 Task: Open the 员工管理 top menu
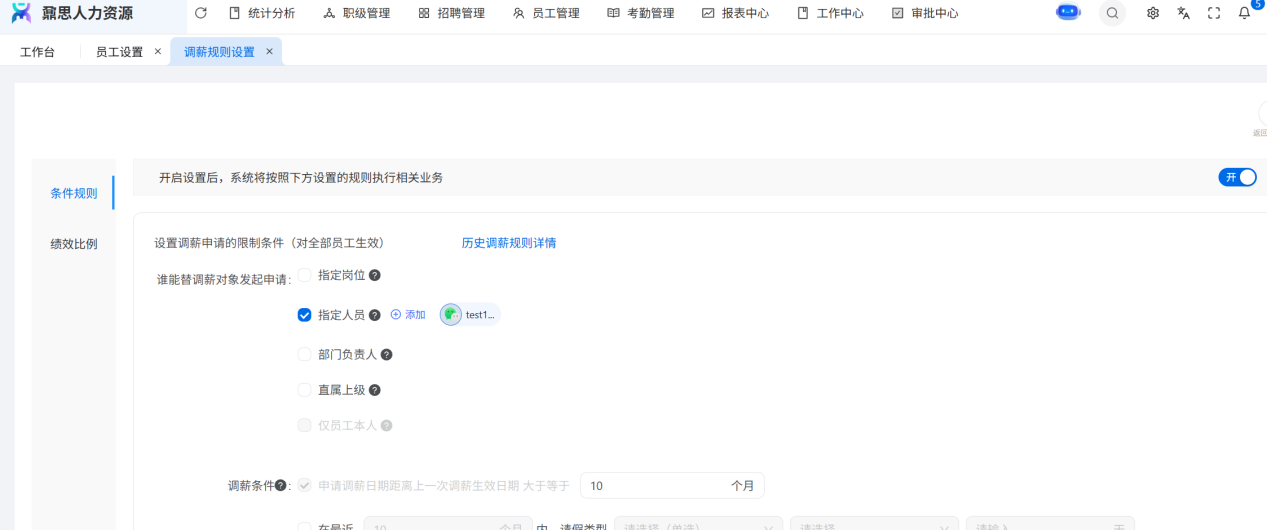(x=546, y=13)
